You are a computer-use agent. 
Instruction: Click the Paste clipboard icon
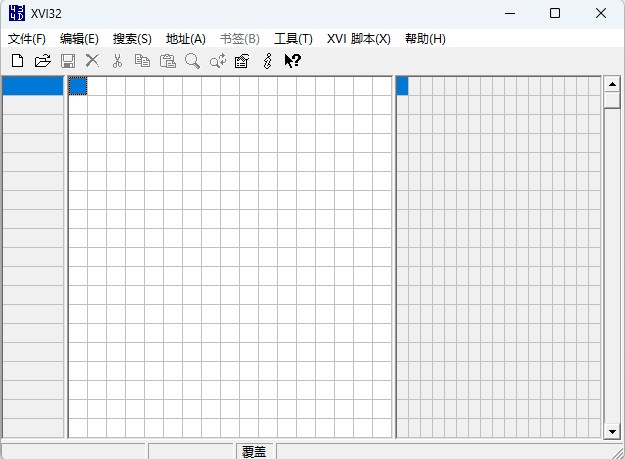click(x=167, y=61)
